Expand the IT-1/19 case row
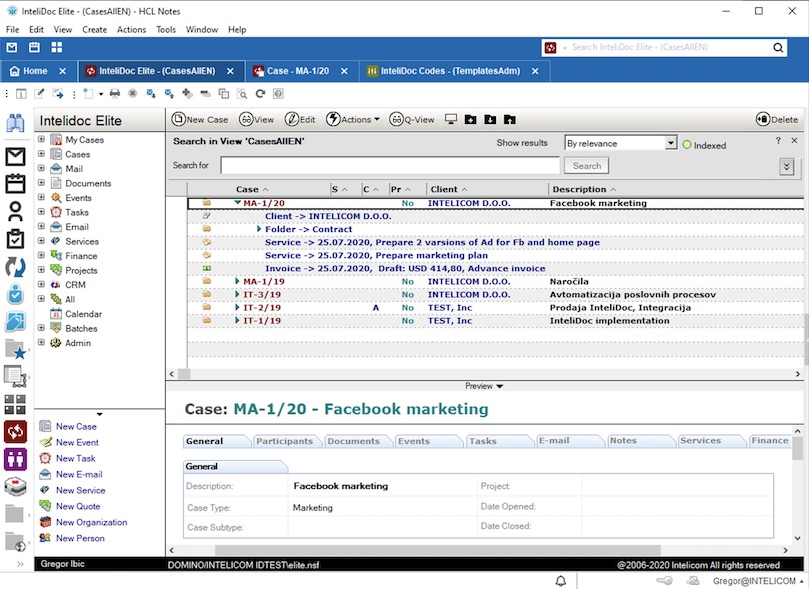This screenshot has height=589, width=809. pyautogui.click(x=237, y=320)
